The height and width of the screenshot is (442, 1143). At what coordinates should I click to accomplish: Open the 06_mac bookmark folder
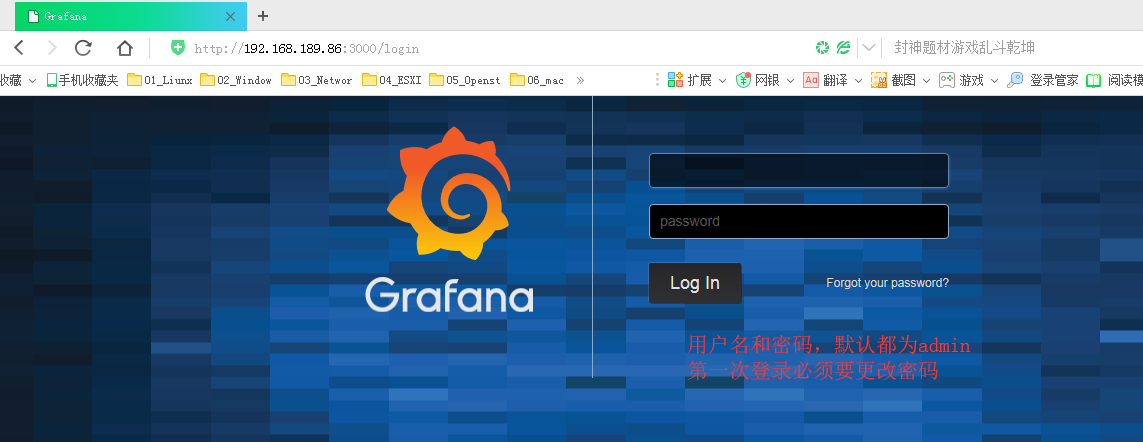[537, 80]
